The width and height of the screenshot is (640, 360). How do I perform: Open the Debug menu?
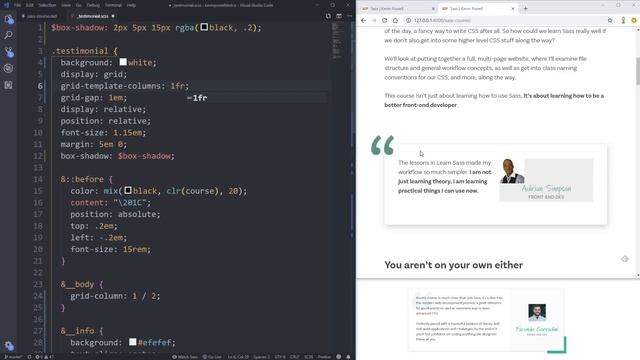[x=93, y=5]
